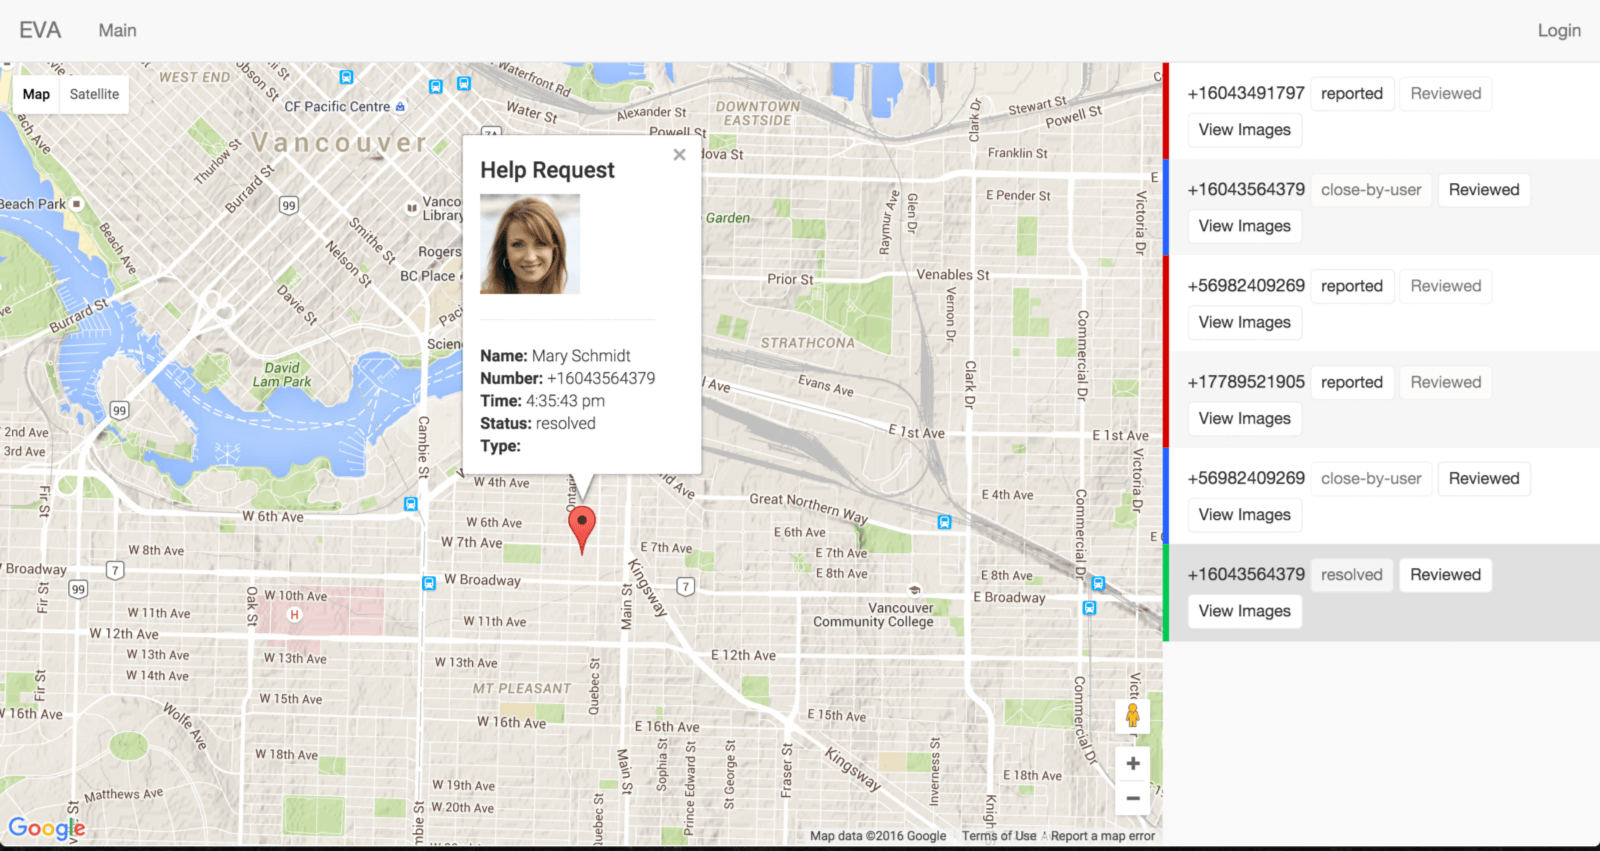Click Vancouver Community College map label
The image size is (1600, 851).
(873, 615)
